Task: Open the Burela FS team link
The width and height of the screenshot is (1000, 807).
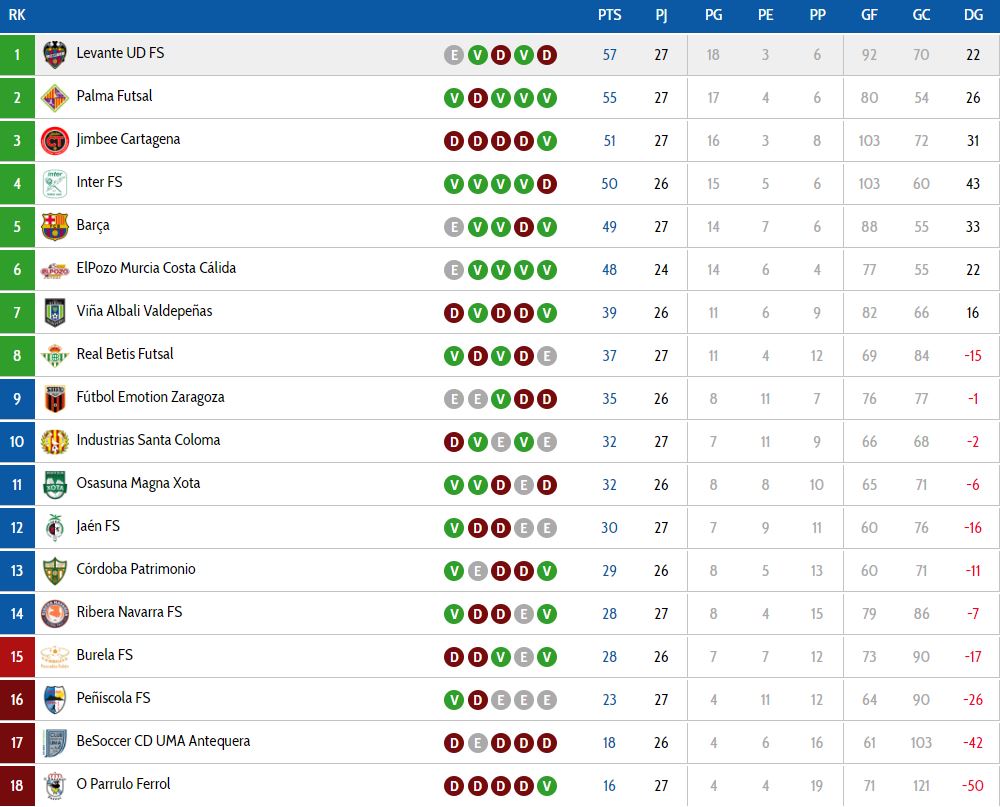Action: tap(105, 655)
